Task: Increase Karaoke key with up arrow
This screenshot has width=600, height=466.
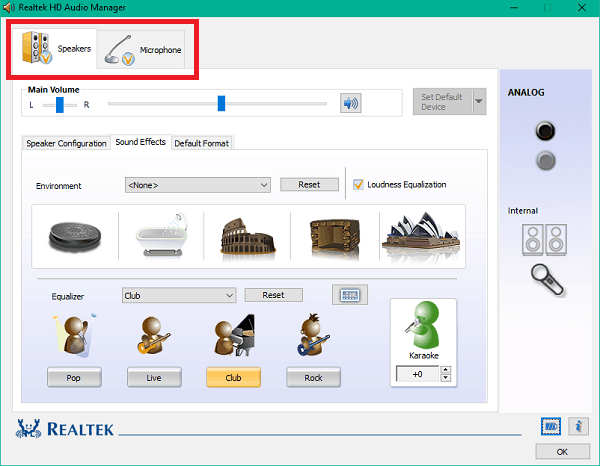Action: click(446, 370)
